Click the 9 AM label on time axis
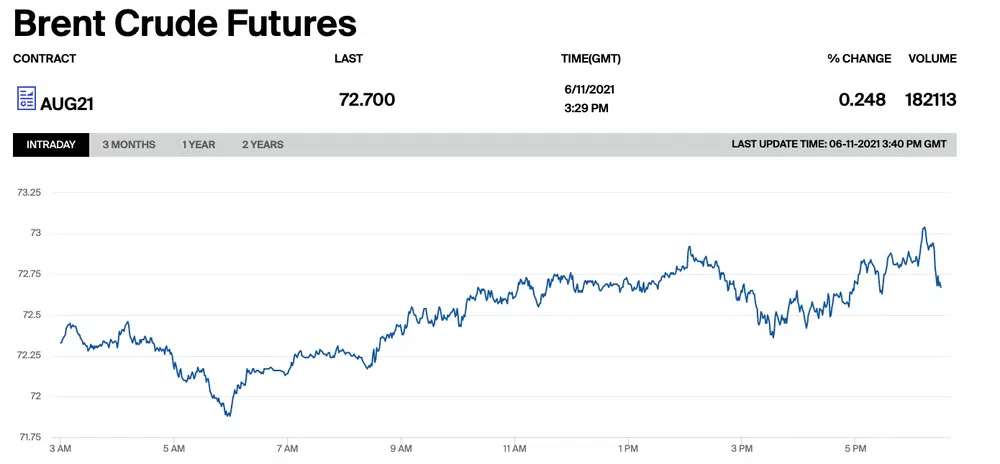Viewport: 1000px width, 464px height. coord(402,448)
